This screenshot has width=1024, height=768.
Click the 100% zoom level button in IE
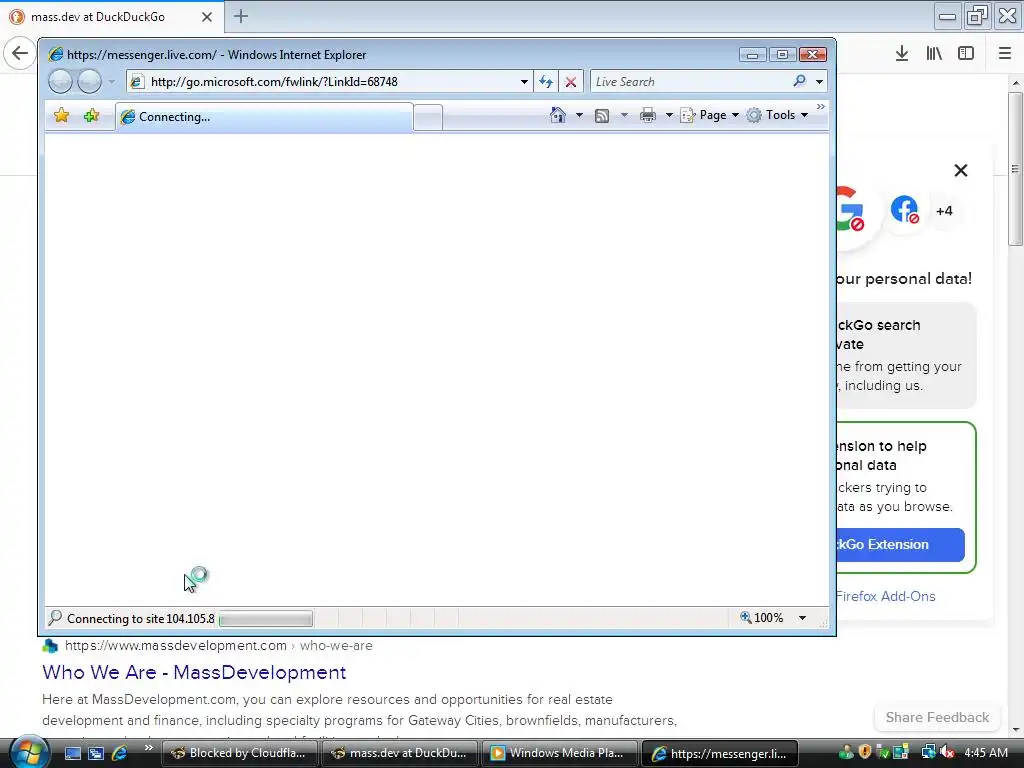[761, 617]
